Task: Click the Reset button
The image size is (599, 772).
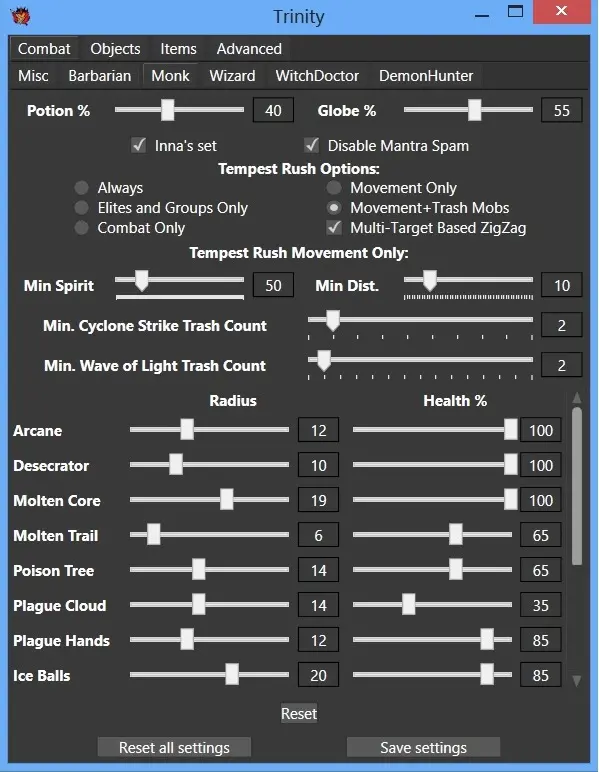Action: (299, 713)
